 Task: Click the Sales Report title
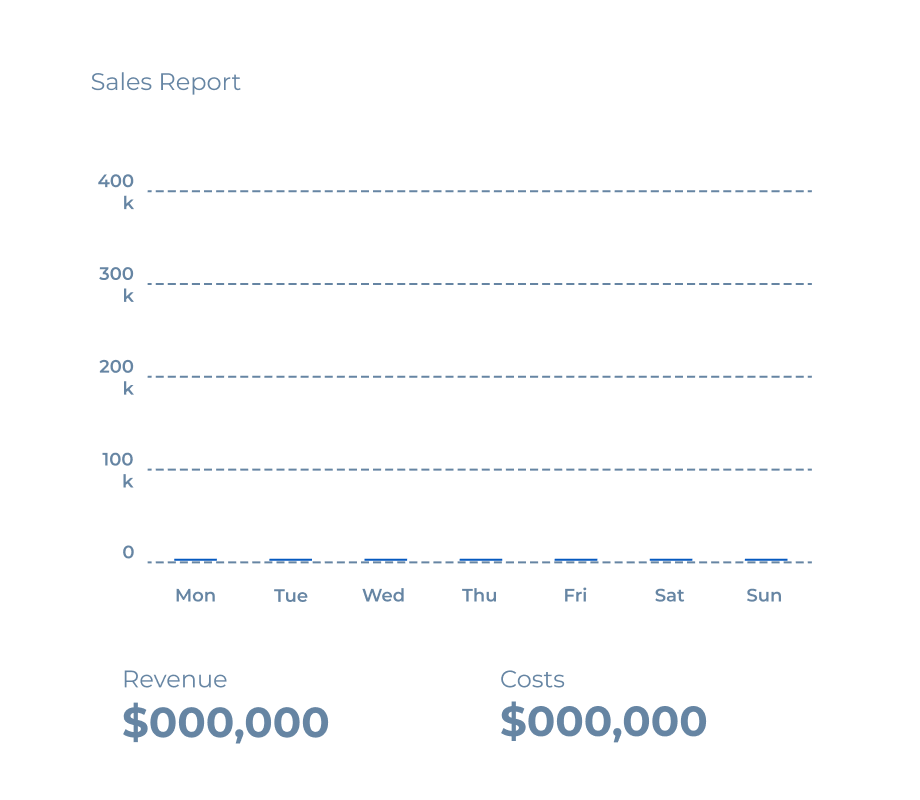point(165,82)
